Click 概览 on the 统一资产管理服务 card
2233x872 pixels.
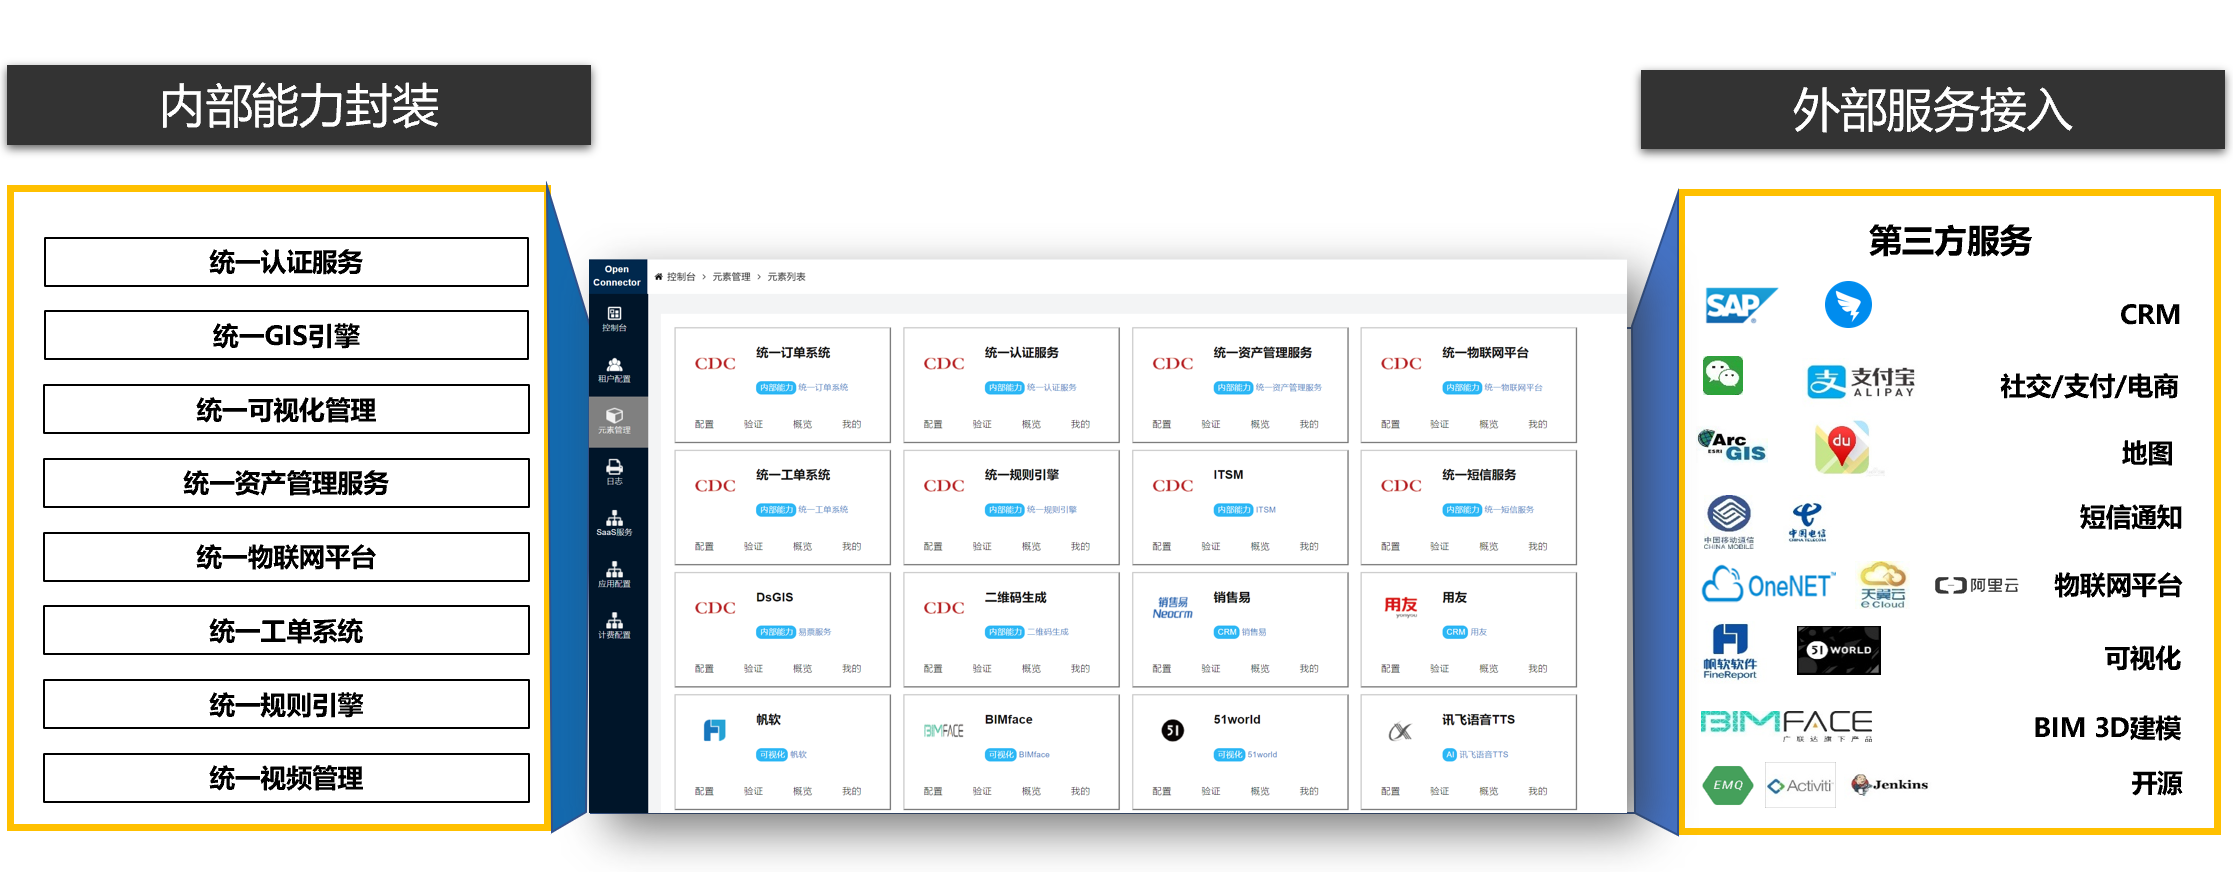[x=1260, y=425]
